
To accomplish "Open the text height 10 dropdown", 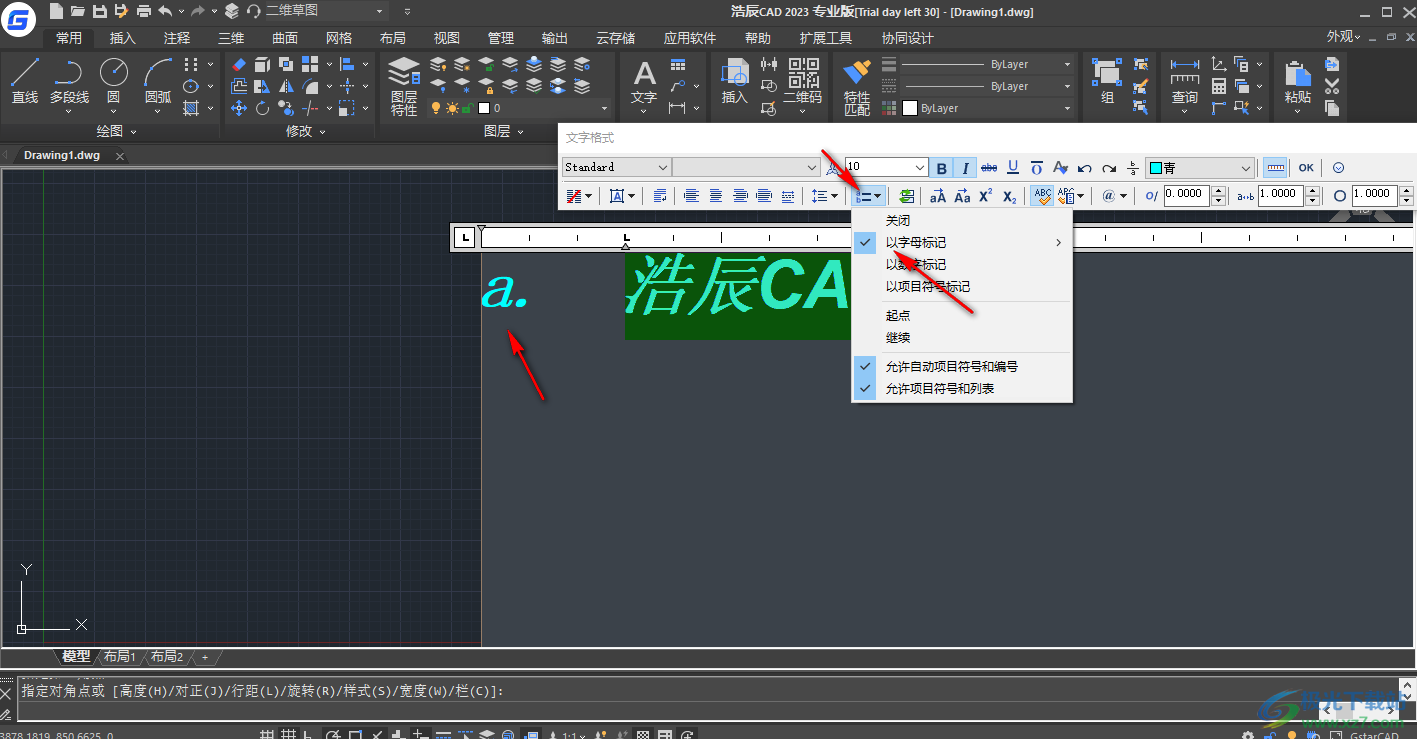I will coord(886,167).
